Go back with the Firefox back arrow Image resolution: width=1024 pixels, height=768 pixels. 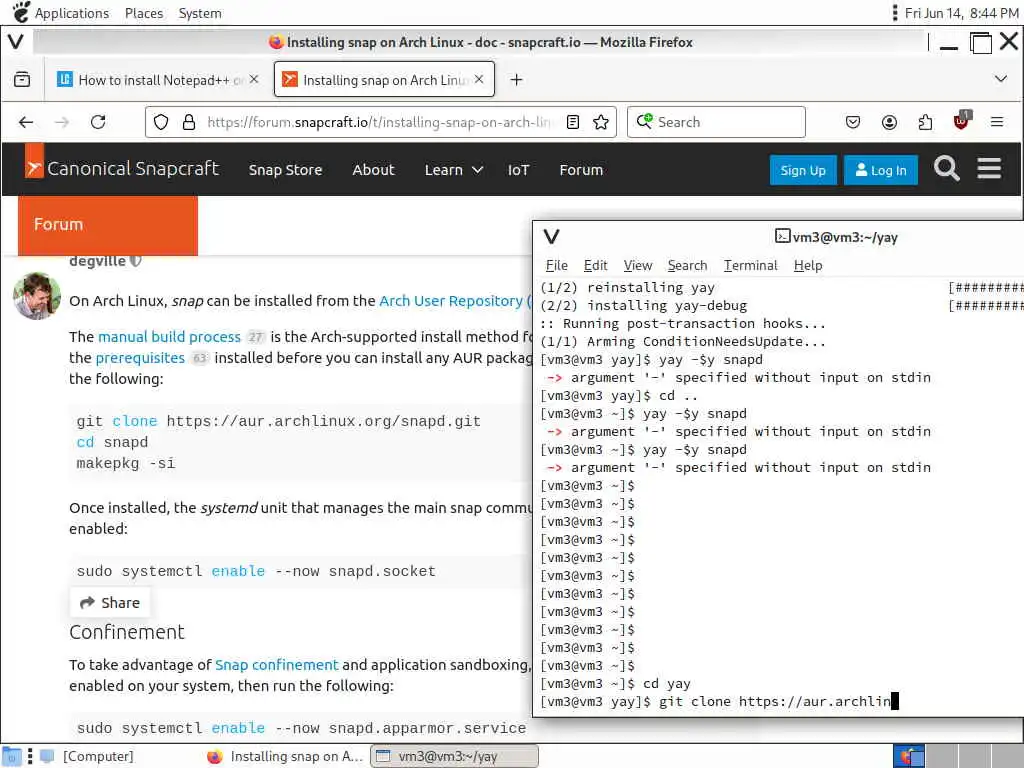point(26,122)
